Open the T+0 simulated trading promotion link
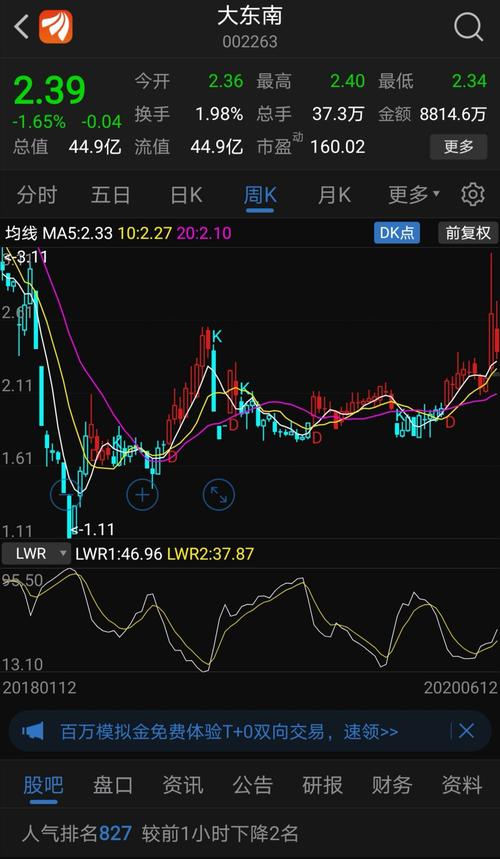 (229, 731)
